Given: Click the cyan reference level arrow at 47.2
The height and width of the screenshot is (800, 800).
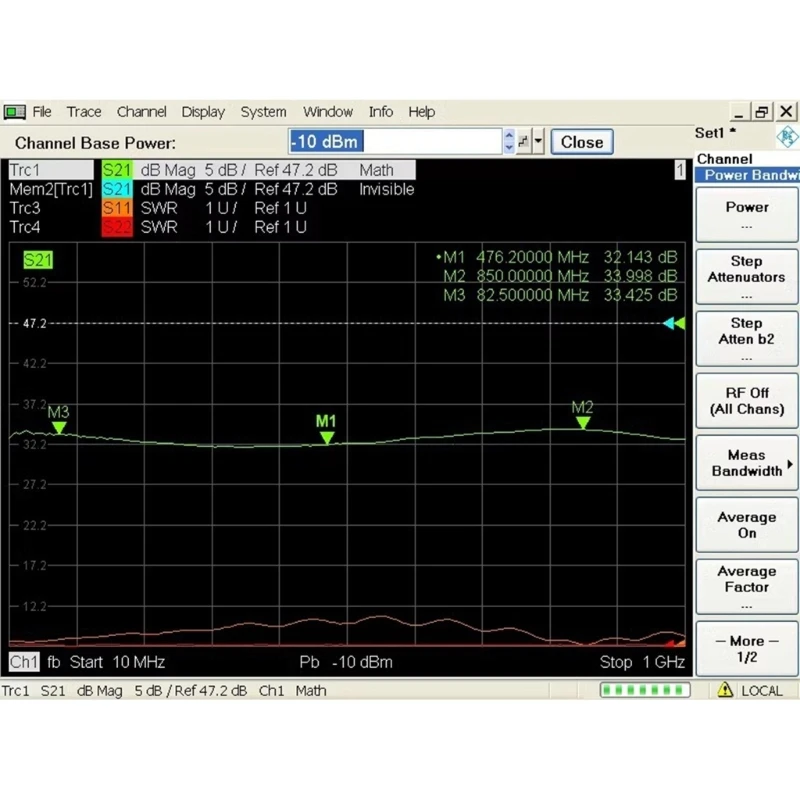Looking at the screenshot, I should 669,323.
